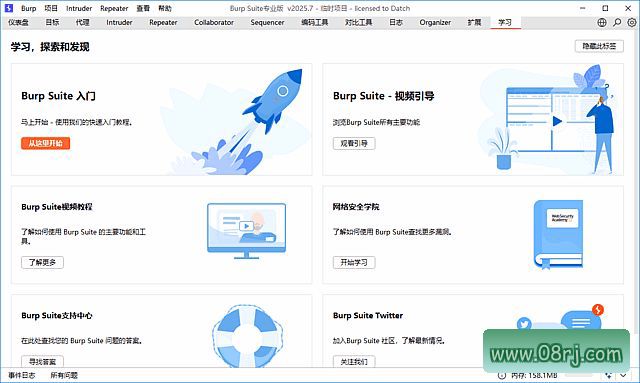
Task: Open the Burp menu
Action: coord(29,8)
